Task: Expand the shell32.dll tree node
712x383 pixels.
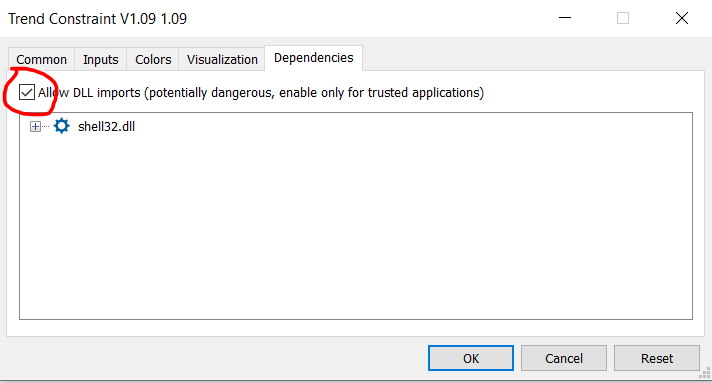Action: click(x=35, y=126)
